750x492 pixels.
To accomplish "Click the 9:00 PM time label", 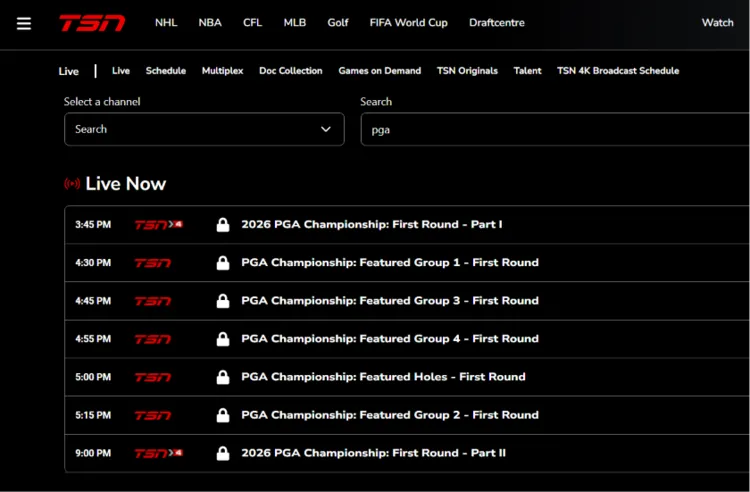I will point(93,453).
